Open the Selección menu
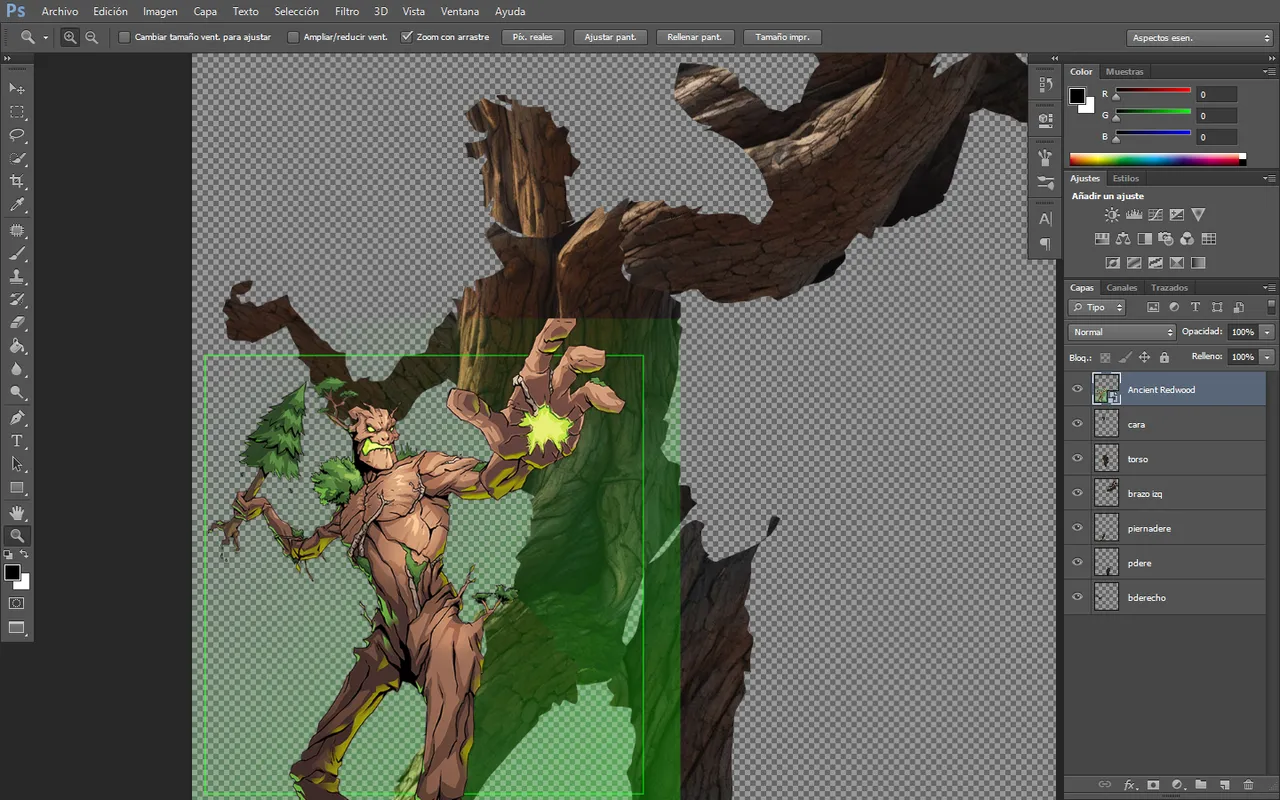The height and width of the screenshot is (800, 1280). [296, 12]
